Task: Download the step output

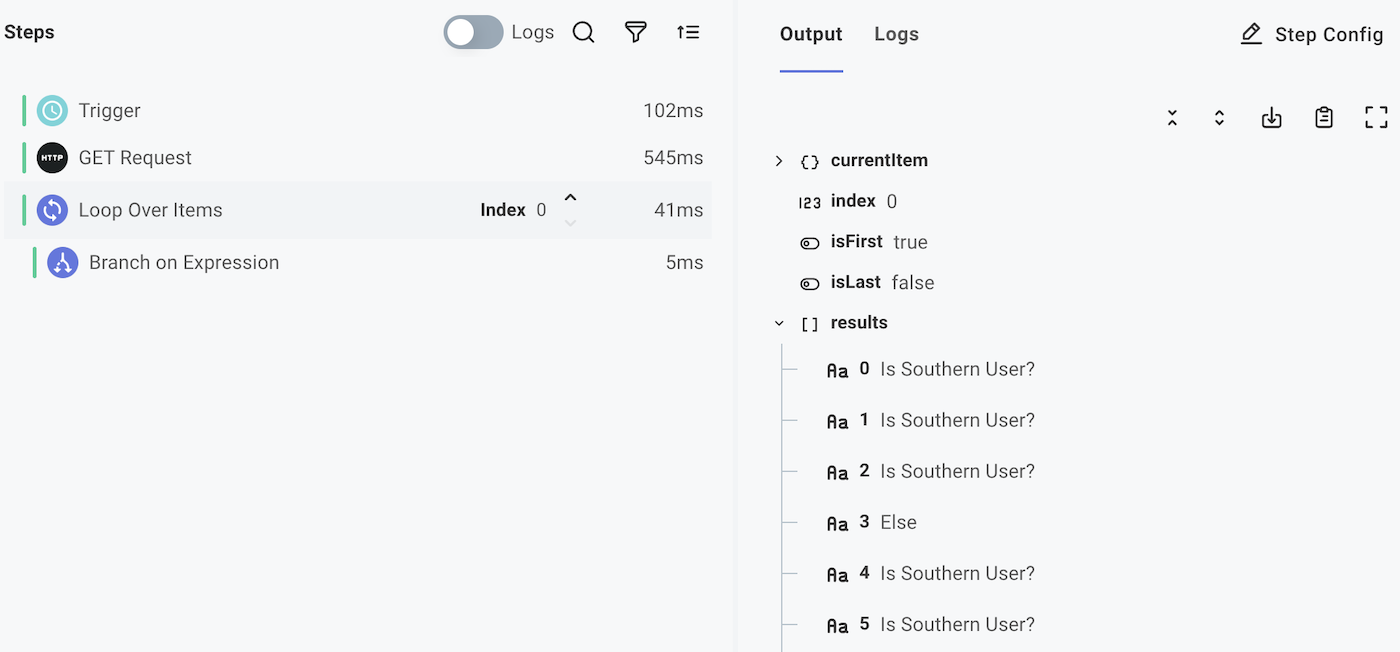Action: pyautogui.click(x=1271, y=117)
